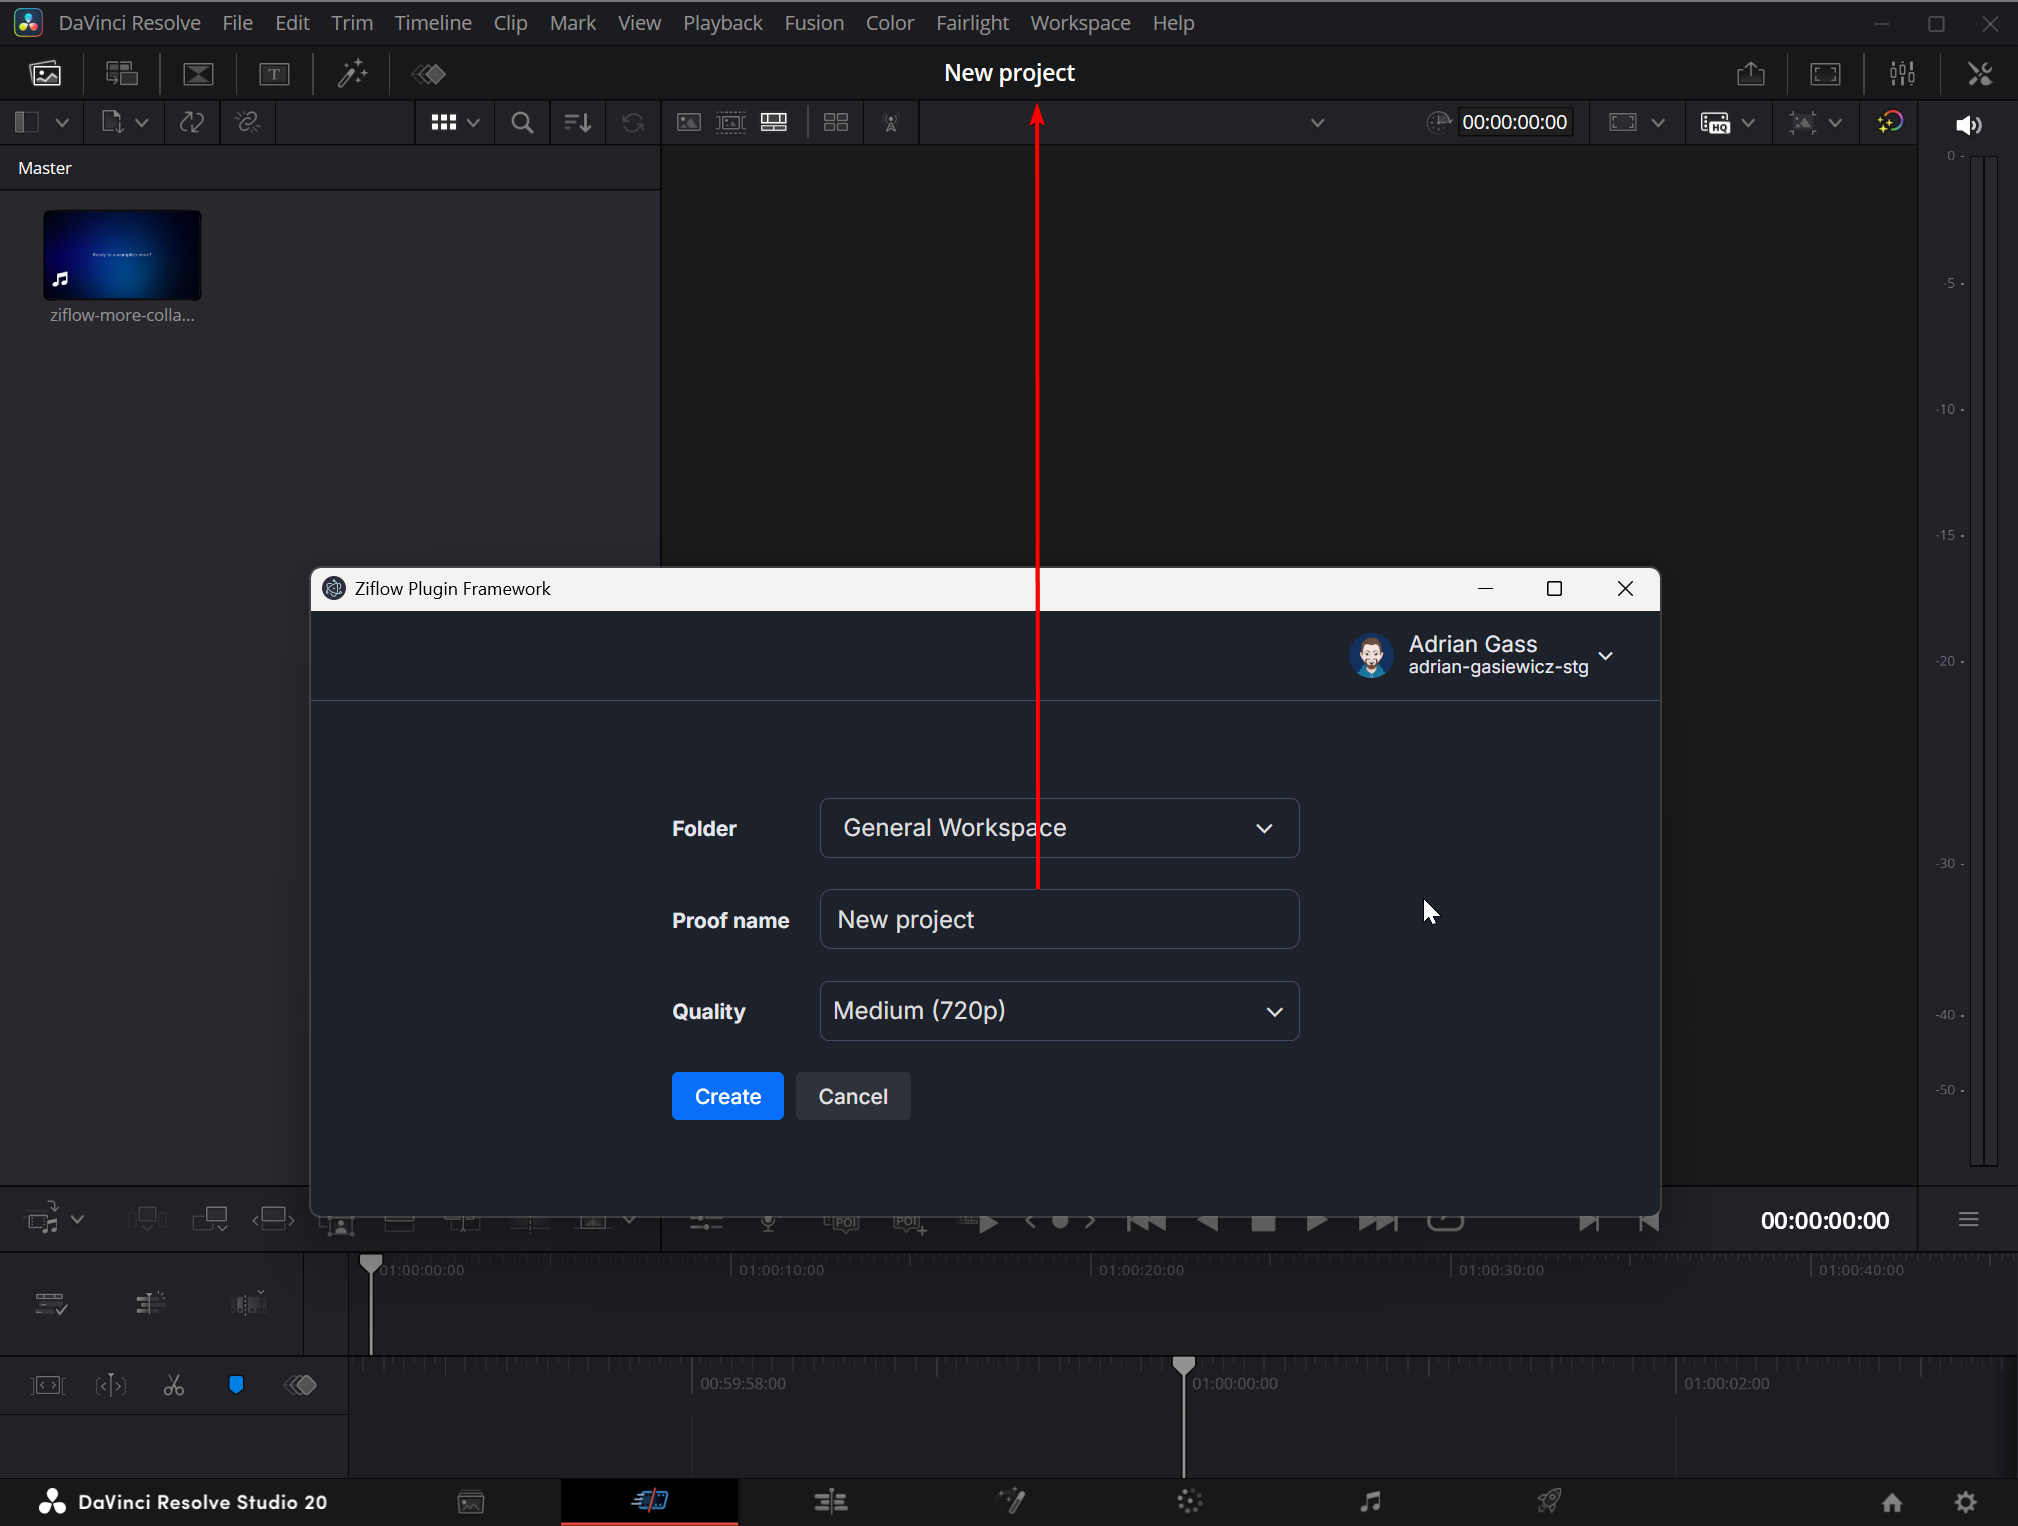This screenshot has width=2018, height=1526.
Task: Open the proxy mode HQ dropdown
Action: (1748, 122)
